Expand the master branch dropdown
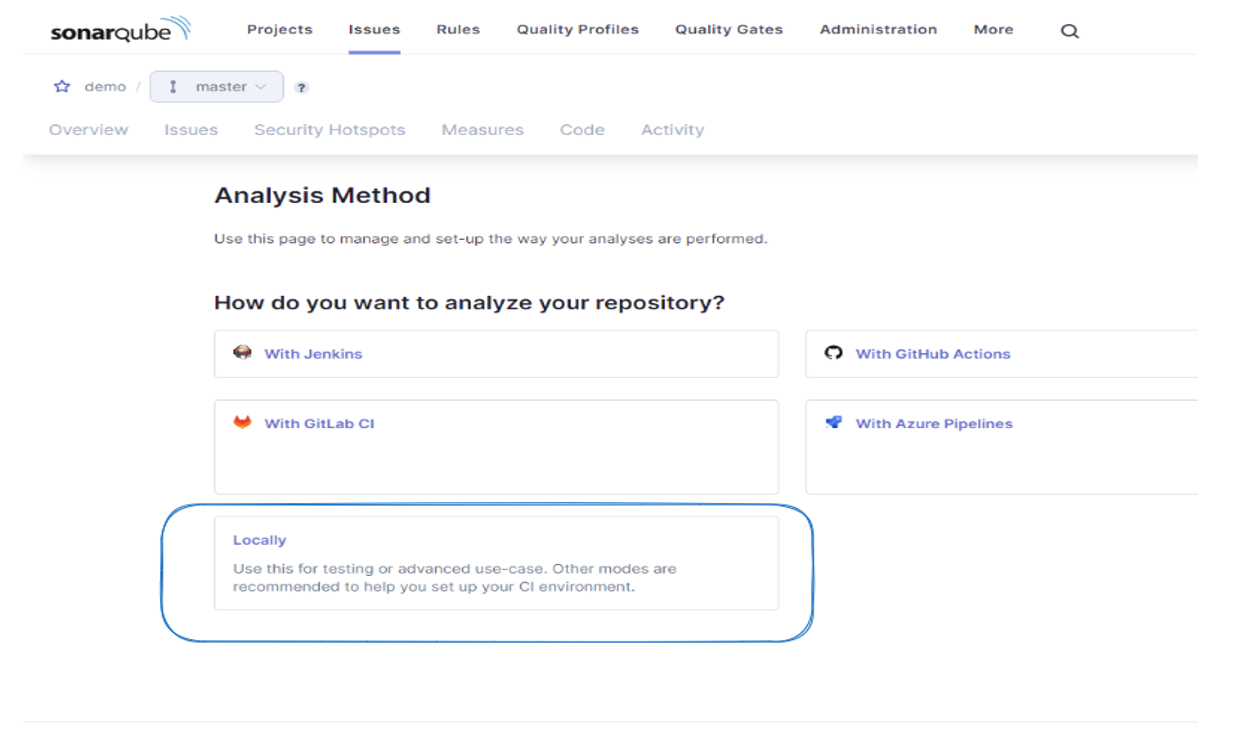Image resolution: width=1250 pixels, height=740 pixels. pos(217,87)
